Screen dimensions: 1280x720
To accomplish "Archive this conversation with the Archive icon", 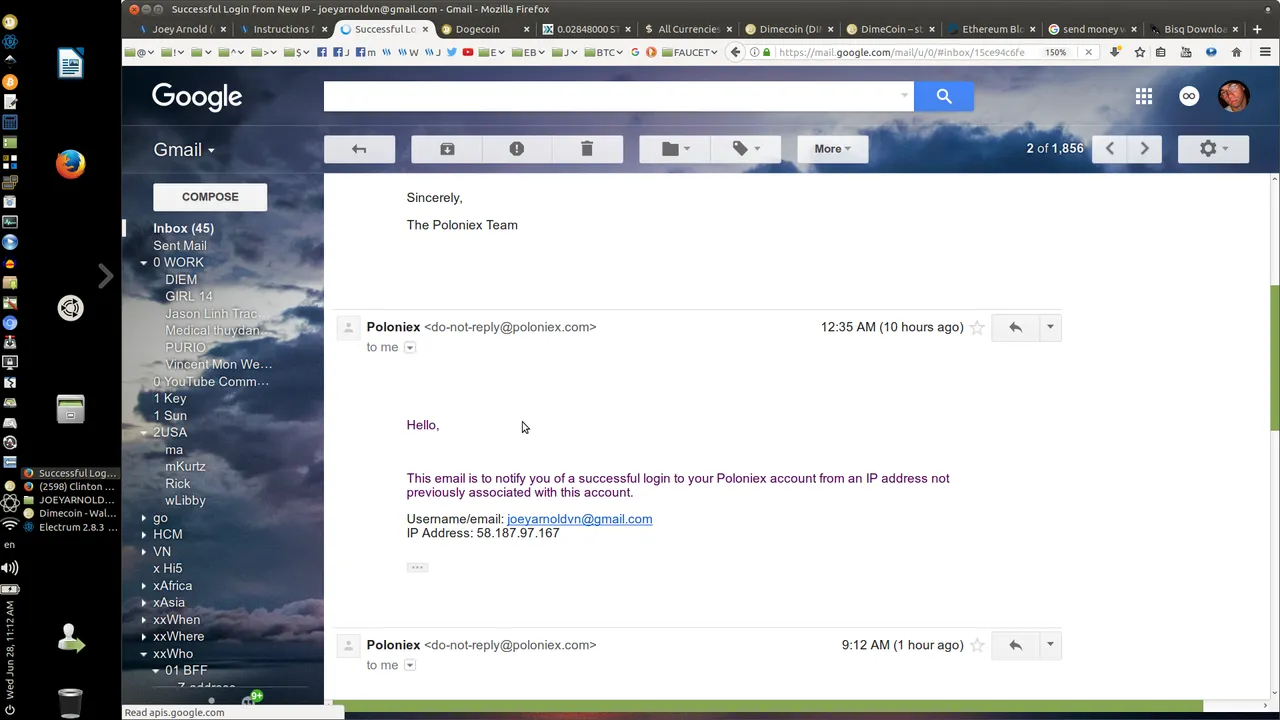I will click(447, 149).
